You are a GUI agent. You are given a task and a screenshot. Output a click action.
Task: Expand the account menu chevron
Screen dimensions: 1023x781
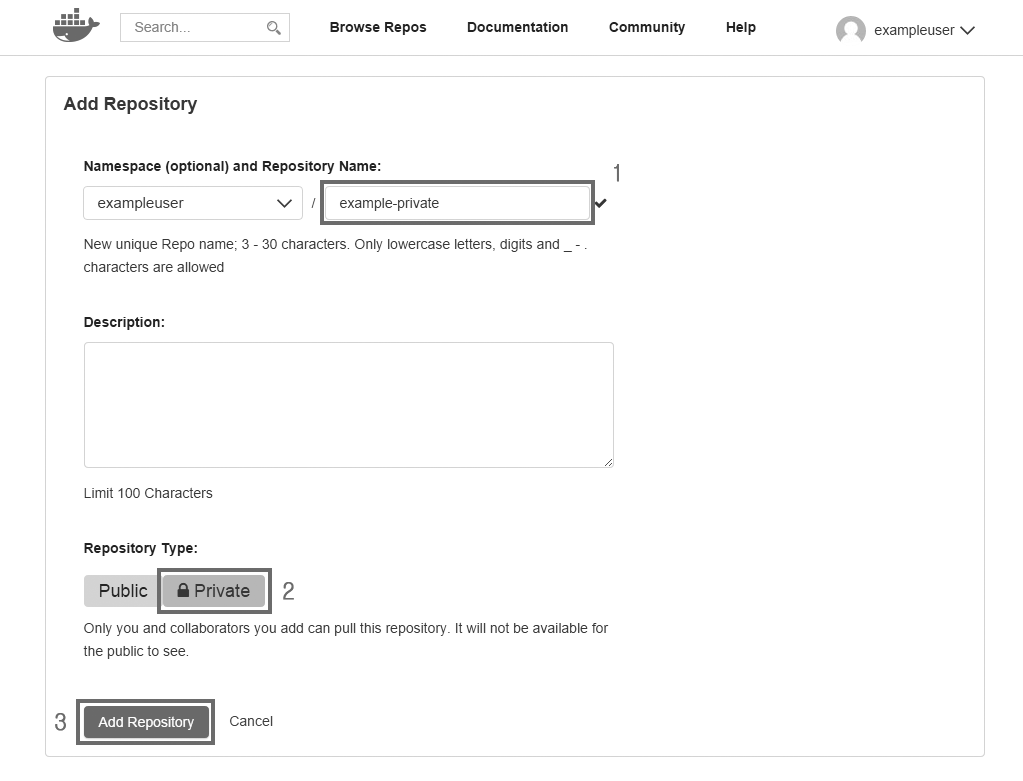(967, 30)
